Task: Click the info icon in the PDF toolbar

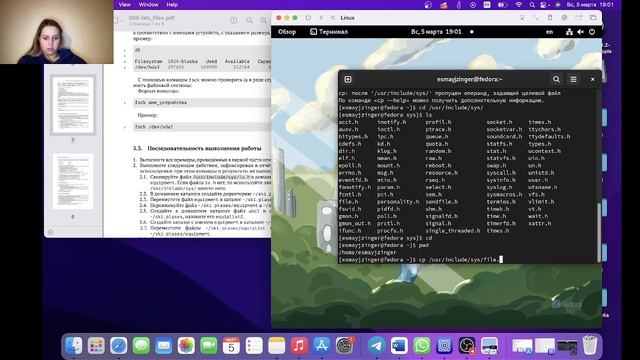Action: tap(233, 20)
